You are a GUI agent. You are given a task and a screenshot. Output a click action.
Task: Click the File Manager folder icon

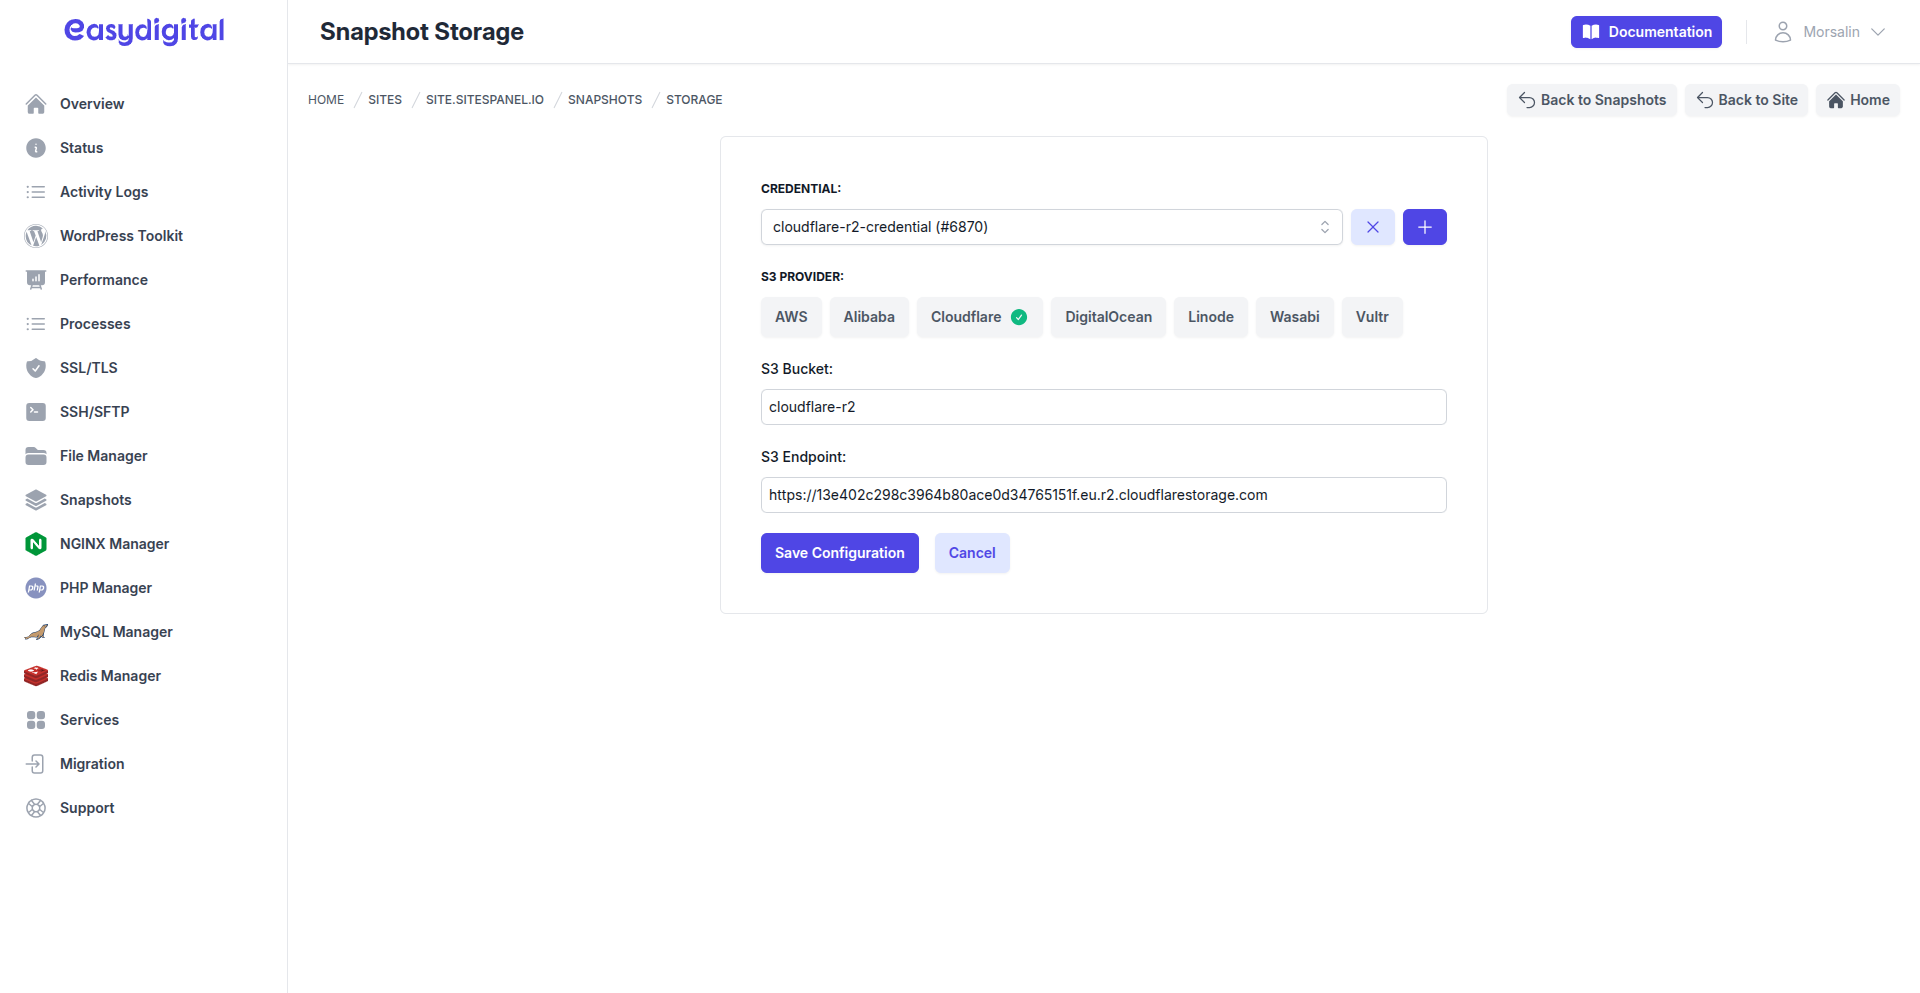coord(35,455)
